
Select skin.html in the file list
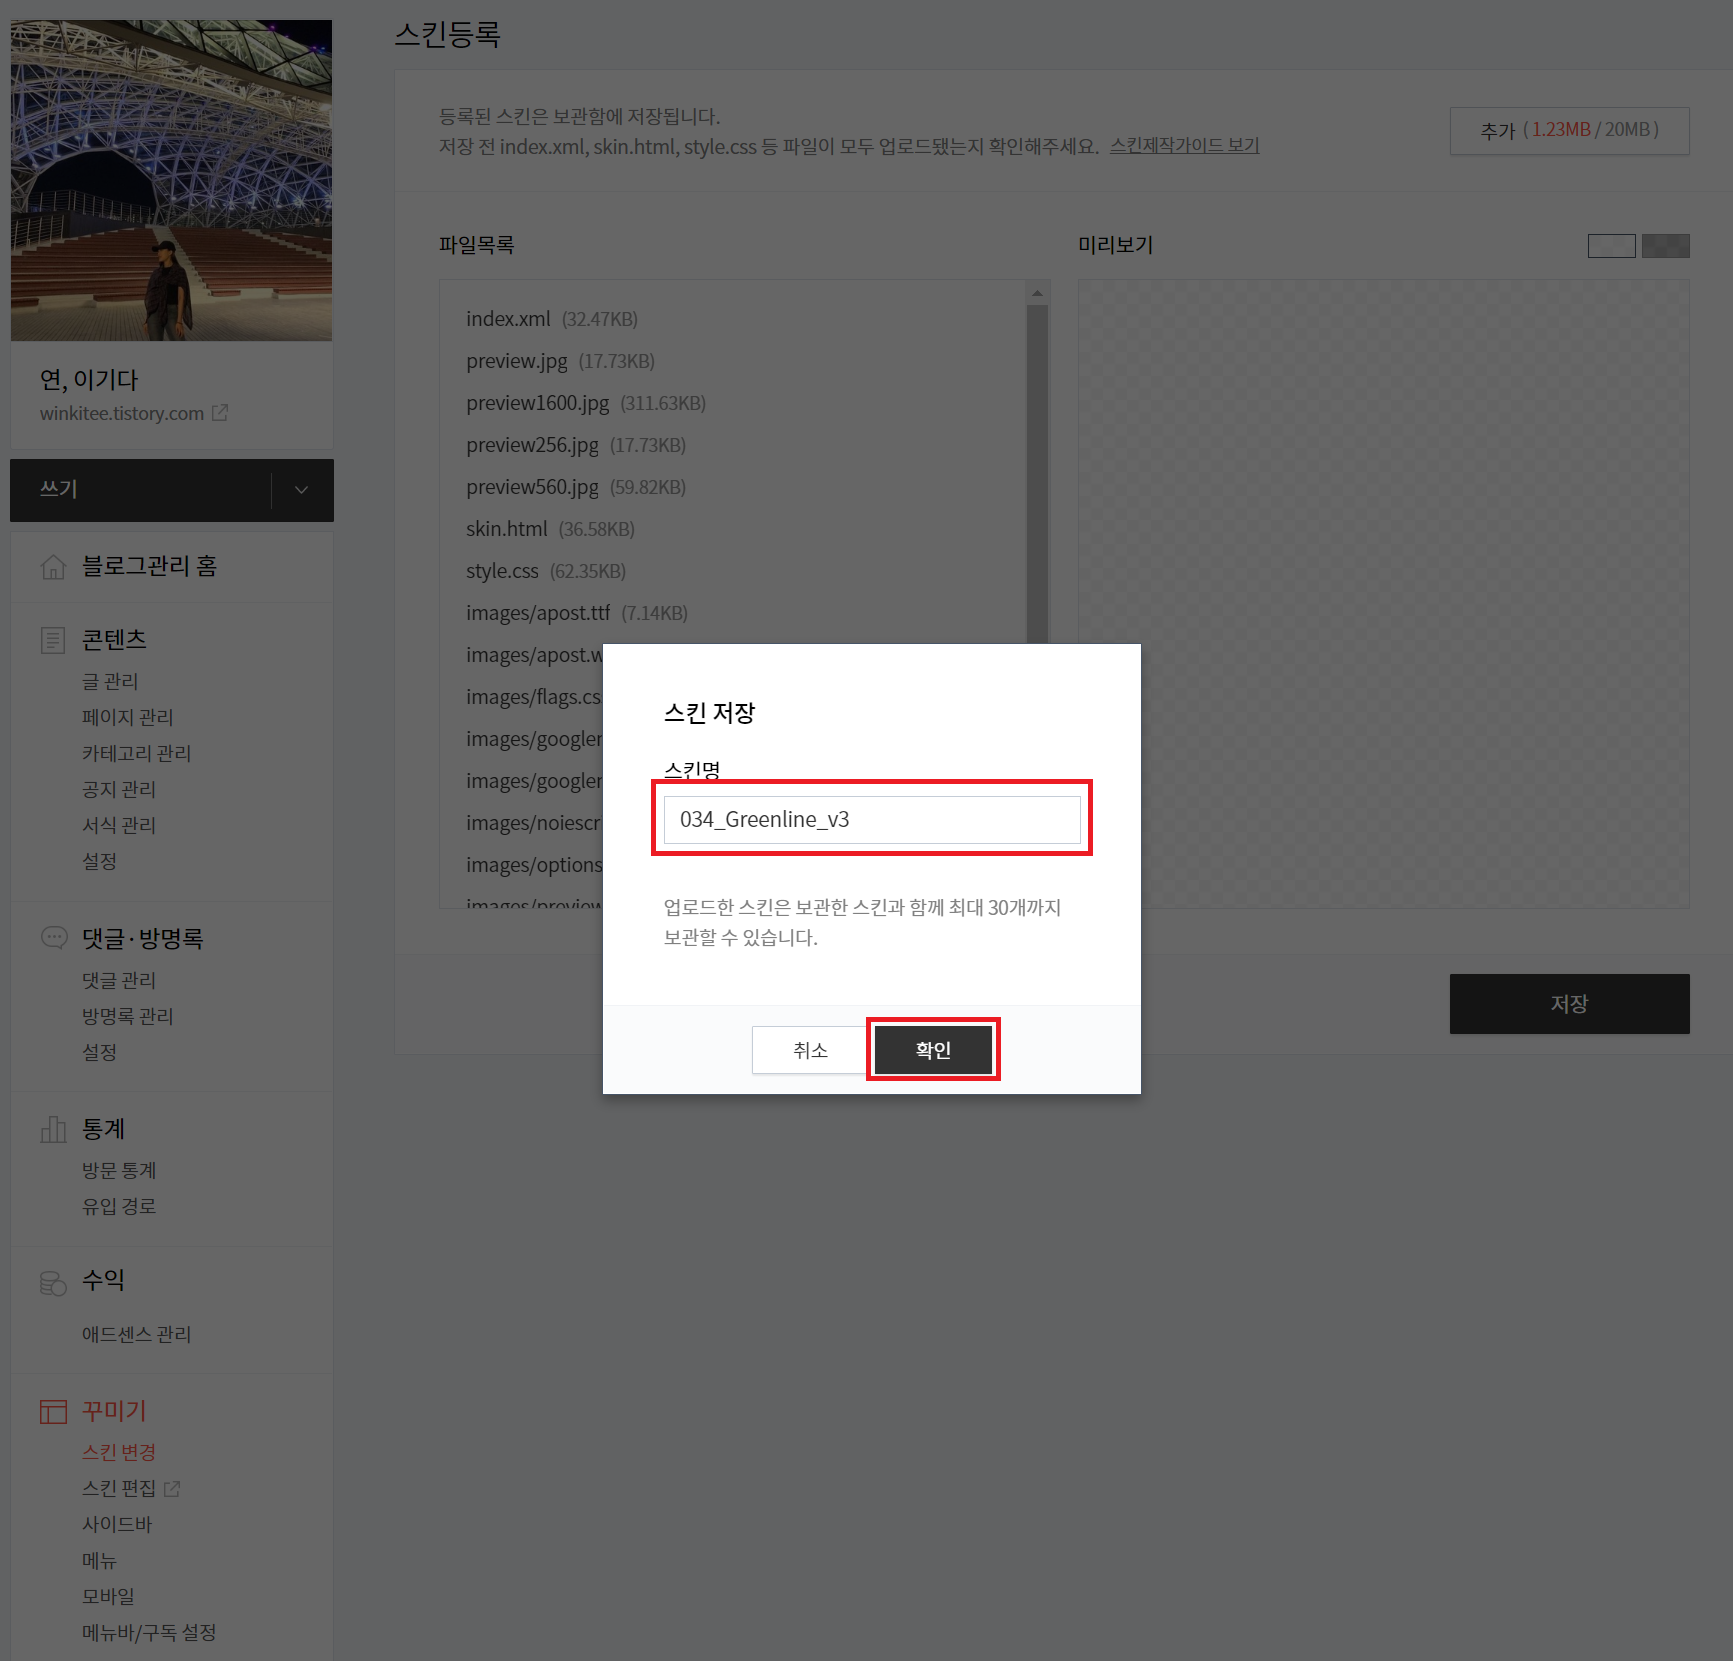(x=550, y=529)
